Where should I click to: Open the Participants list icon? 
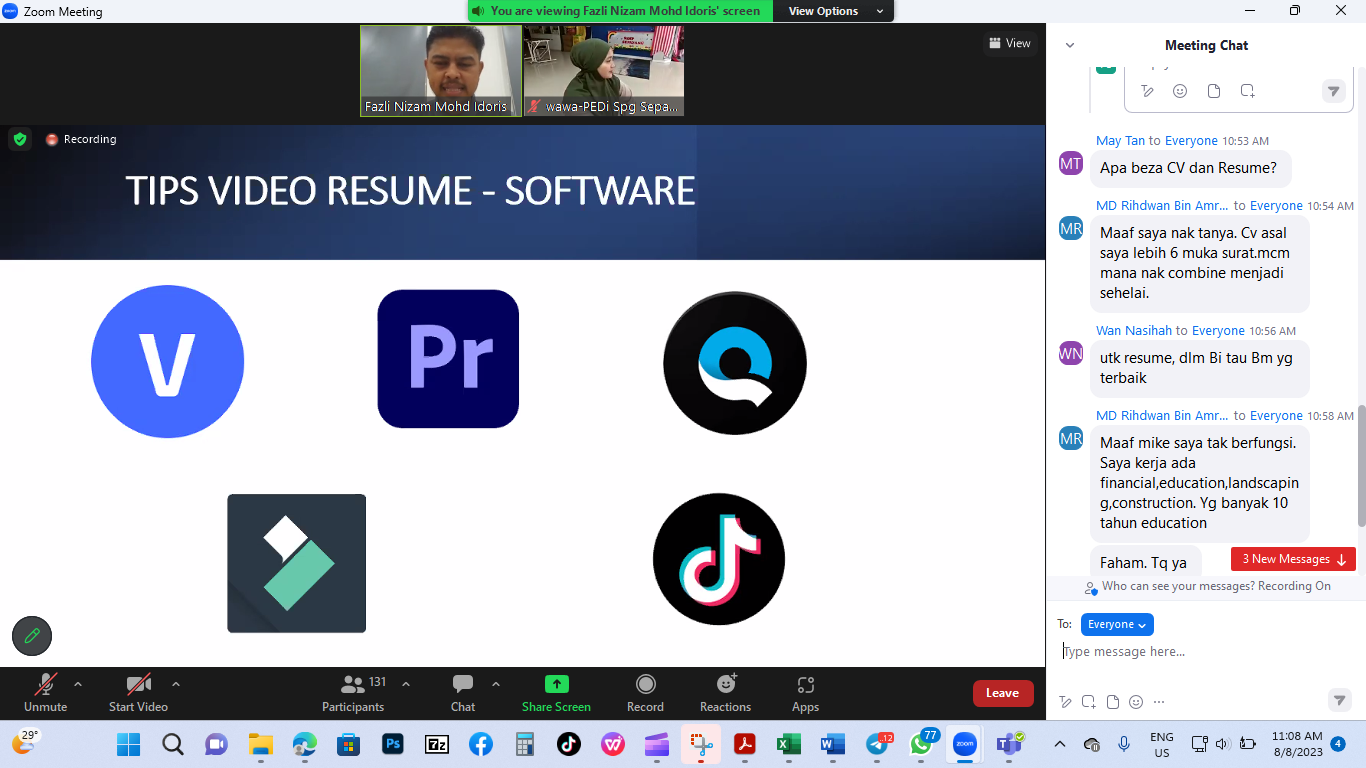[x=353, y=685]
